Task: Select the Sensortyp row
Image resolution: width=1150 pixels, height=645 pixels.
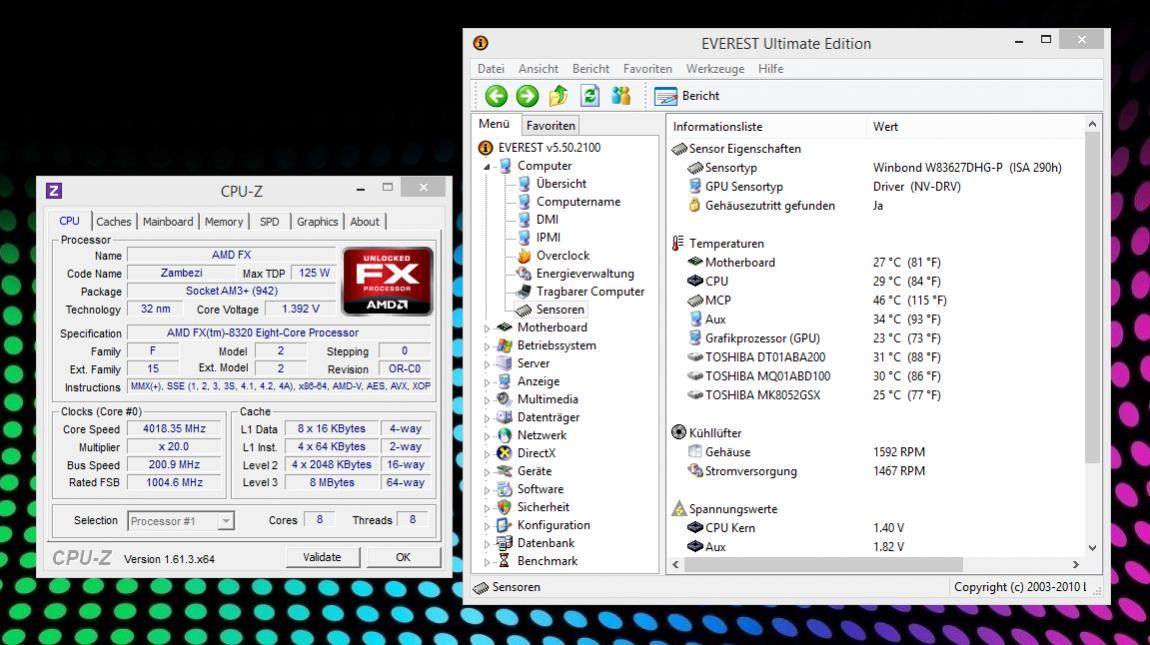Action: point(874,168)
